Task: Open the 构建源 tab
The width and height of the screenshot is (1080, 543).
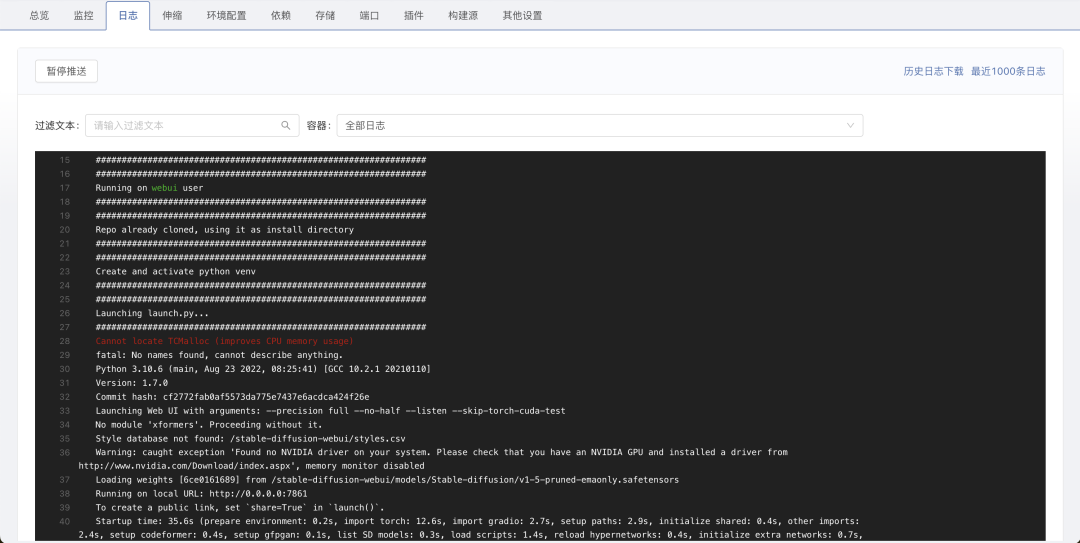Action: [463, 16]
